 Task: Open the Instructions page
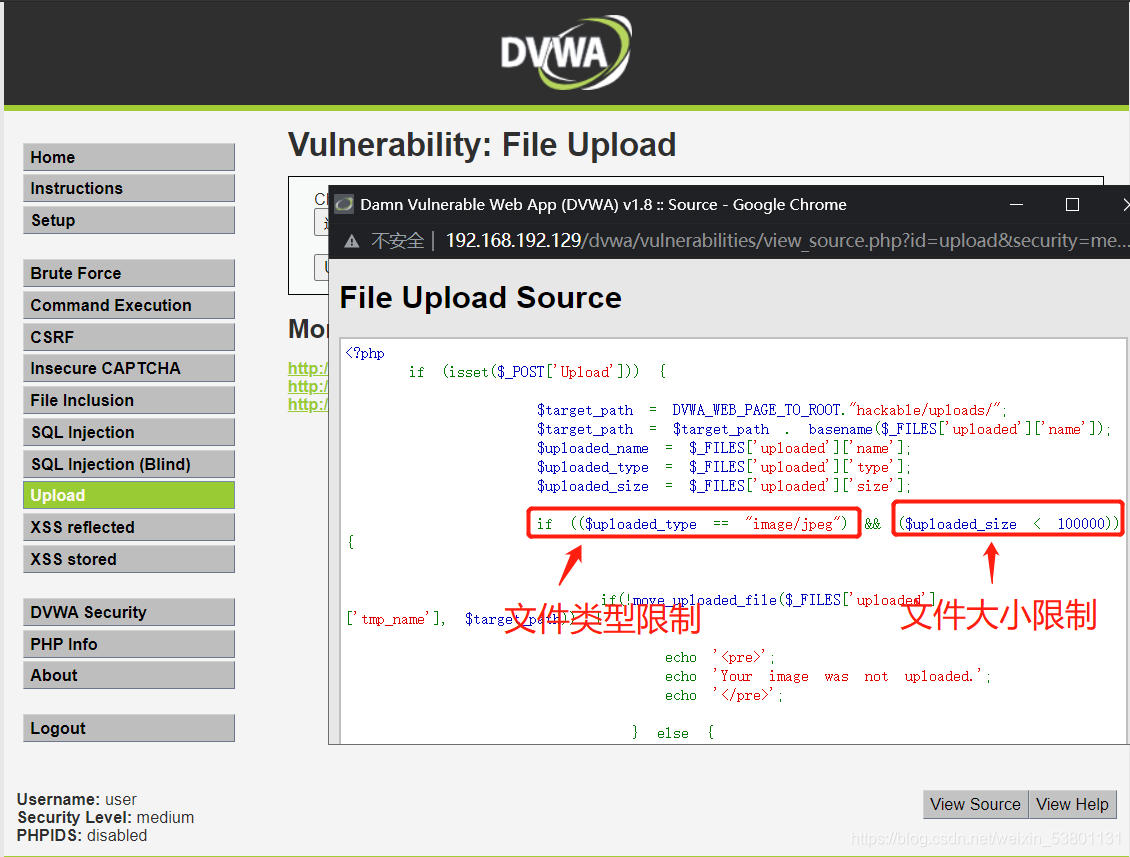(x=129, y=188)
